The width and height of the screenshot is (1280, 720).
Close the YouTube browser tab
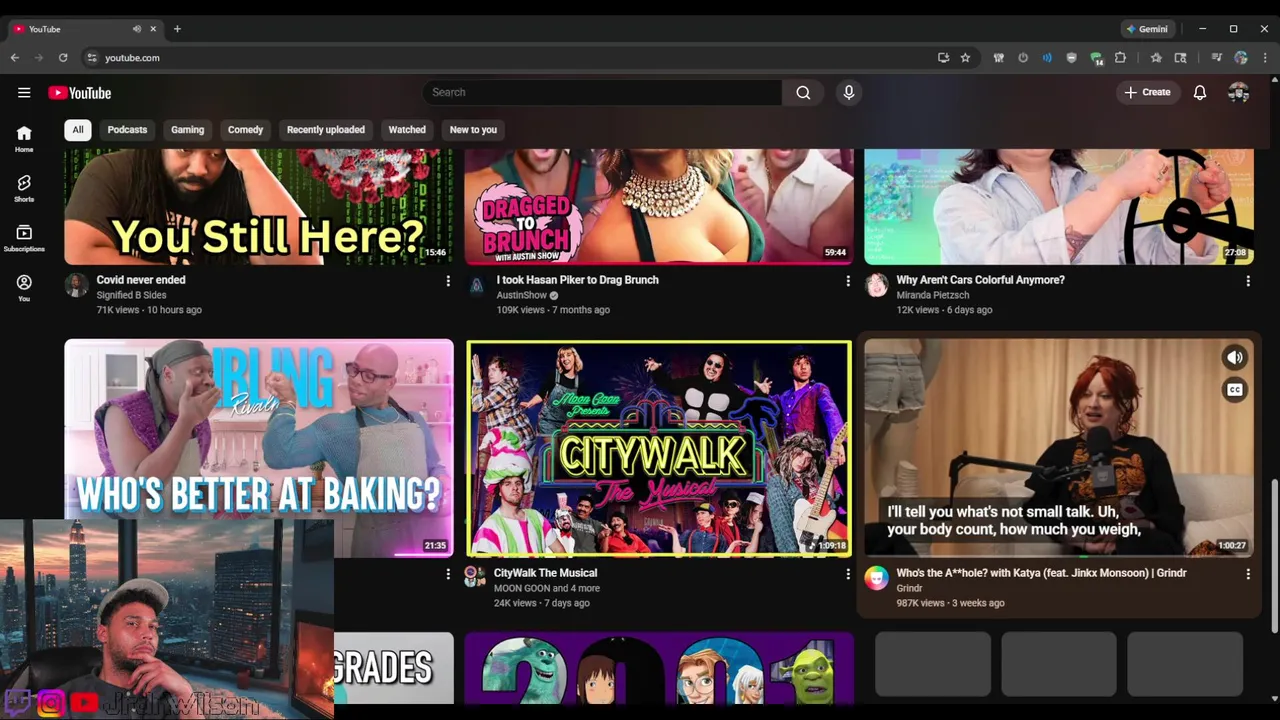coord(153,29)
